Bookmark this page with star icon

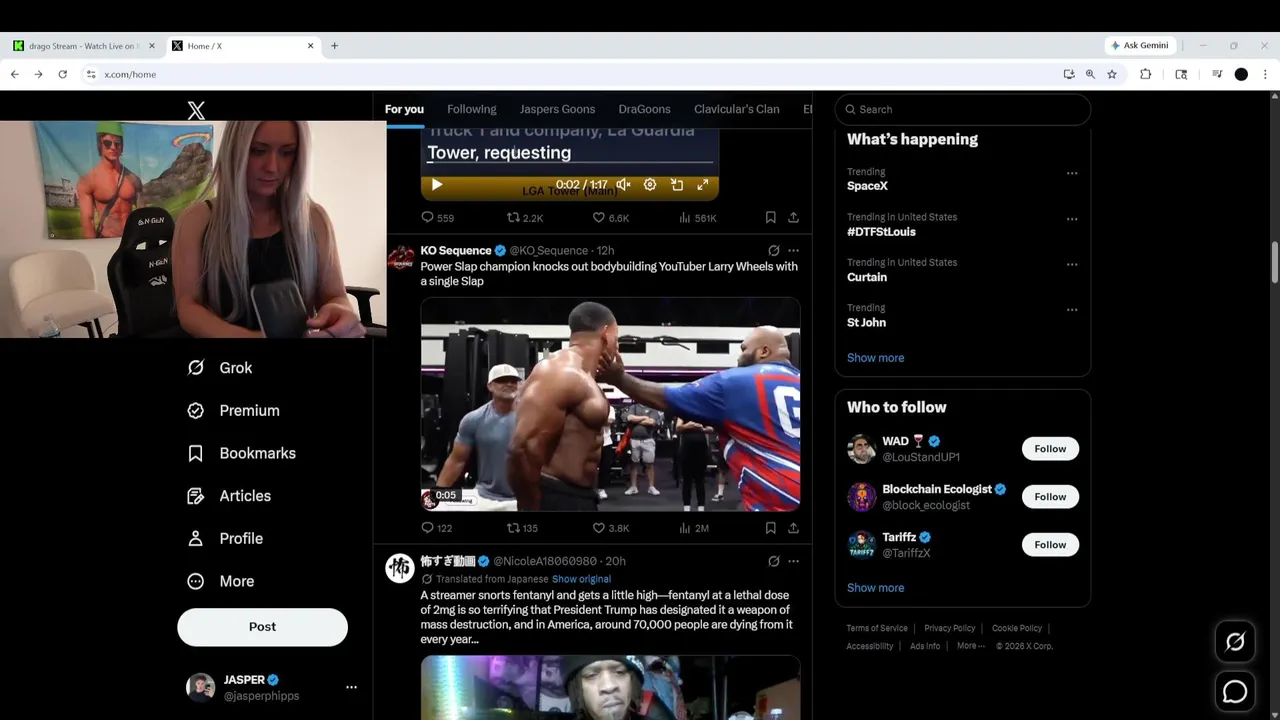pos(1112,74)
